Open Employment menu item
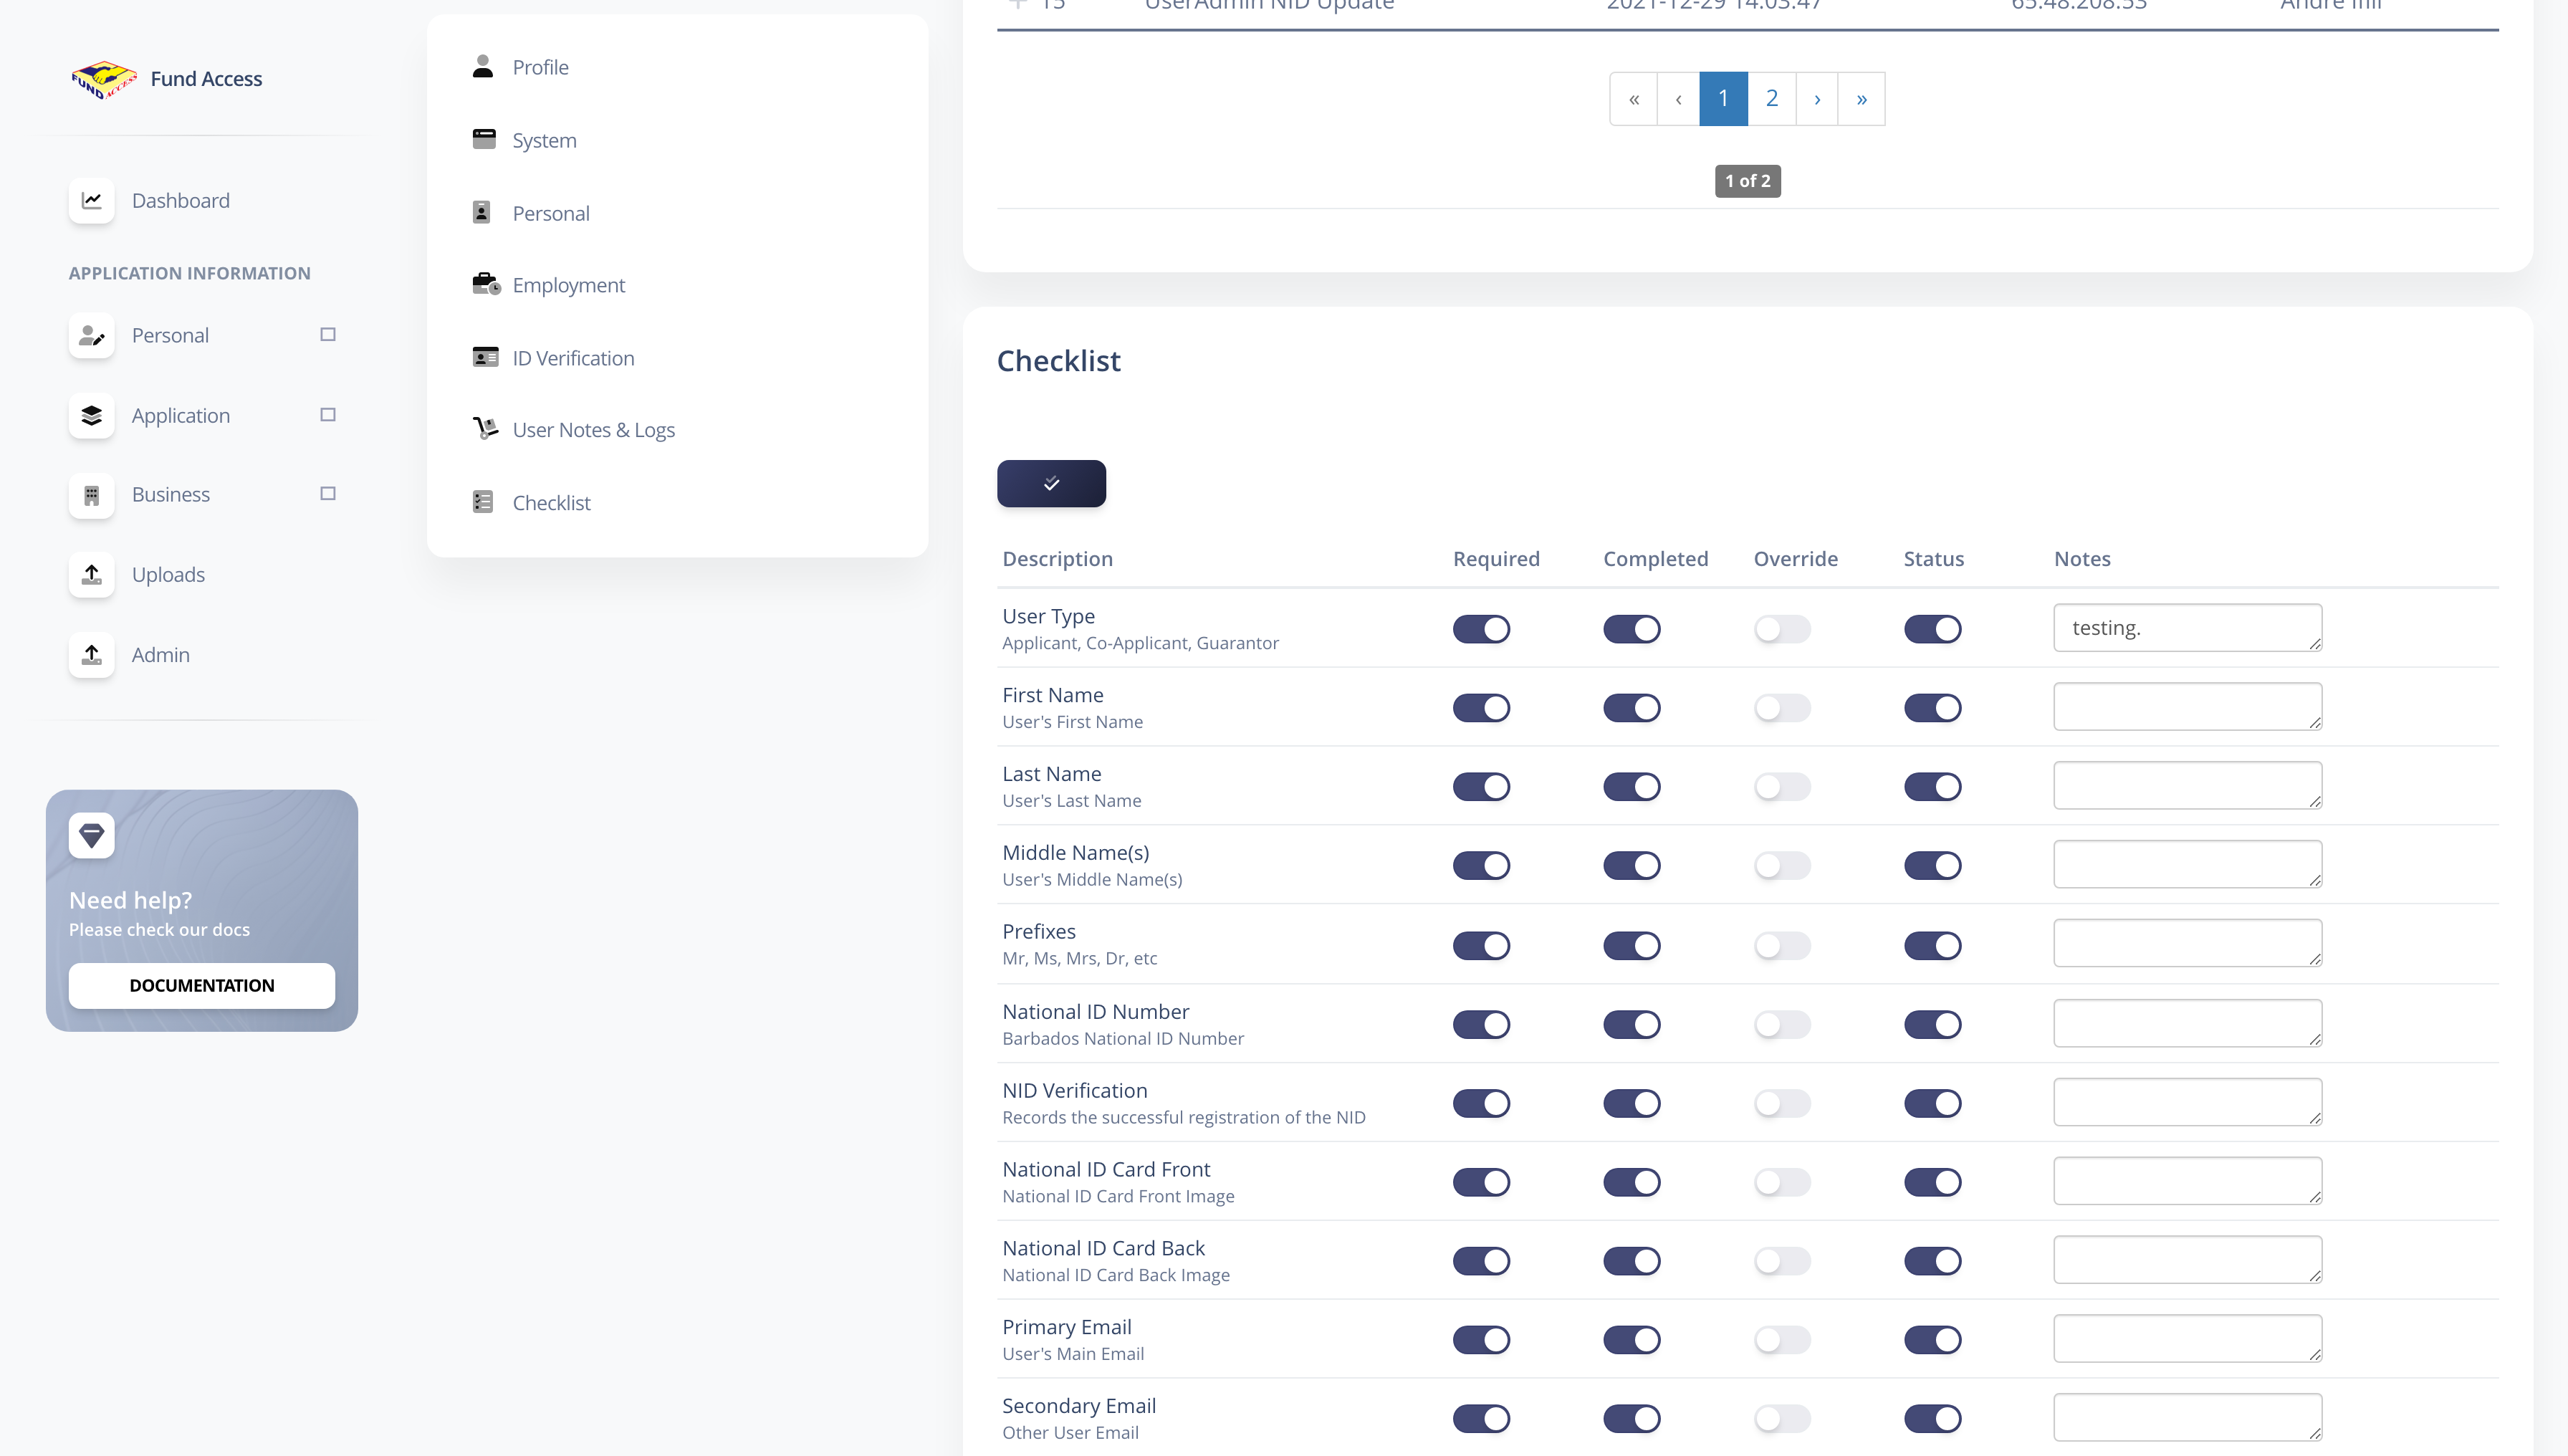Image resolution: width=2568 pixels, height=1456 pixels. point(568,285)
